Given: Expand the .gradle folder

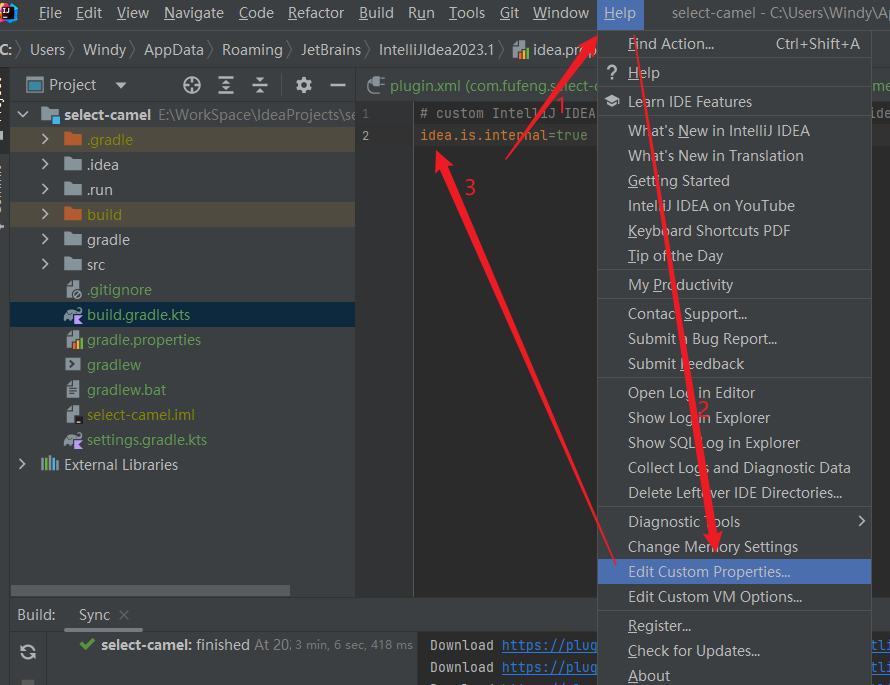Looking at the screenshot, I should point(45,140).
